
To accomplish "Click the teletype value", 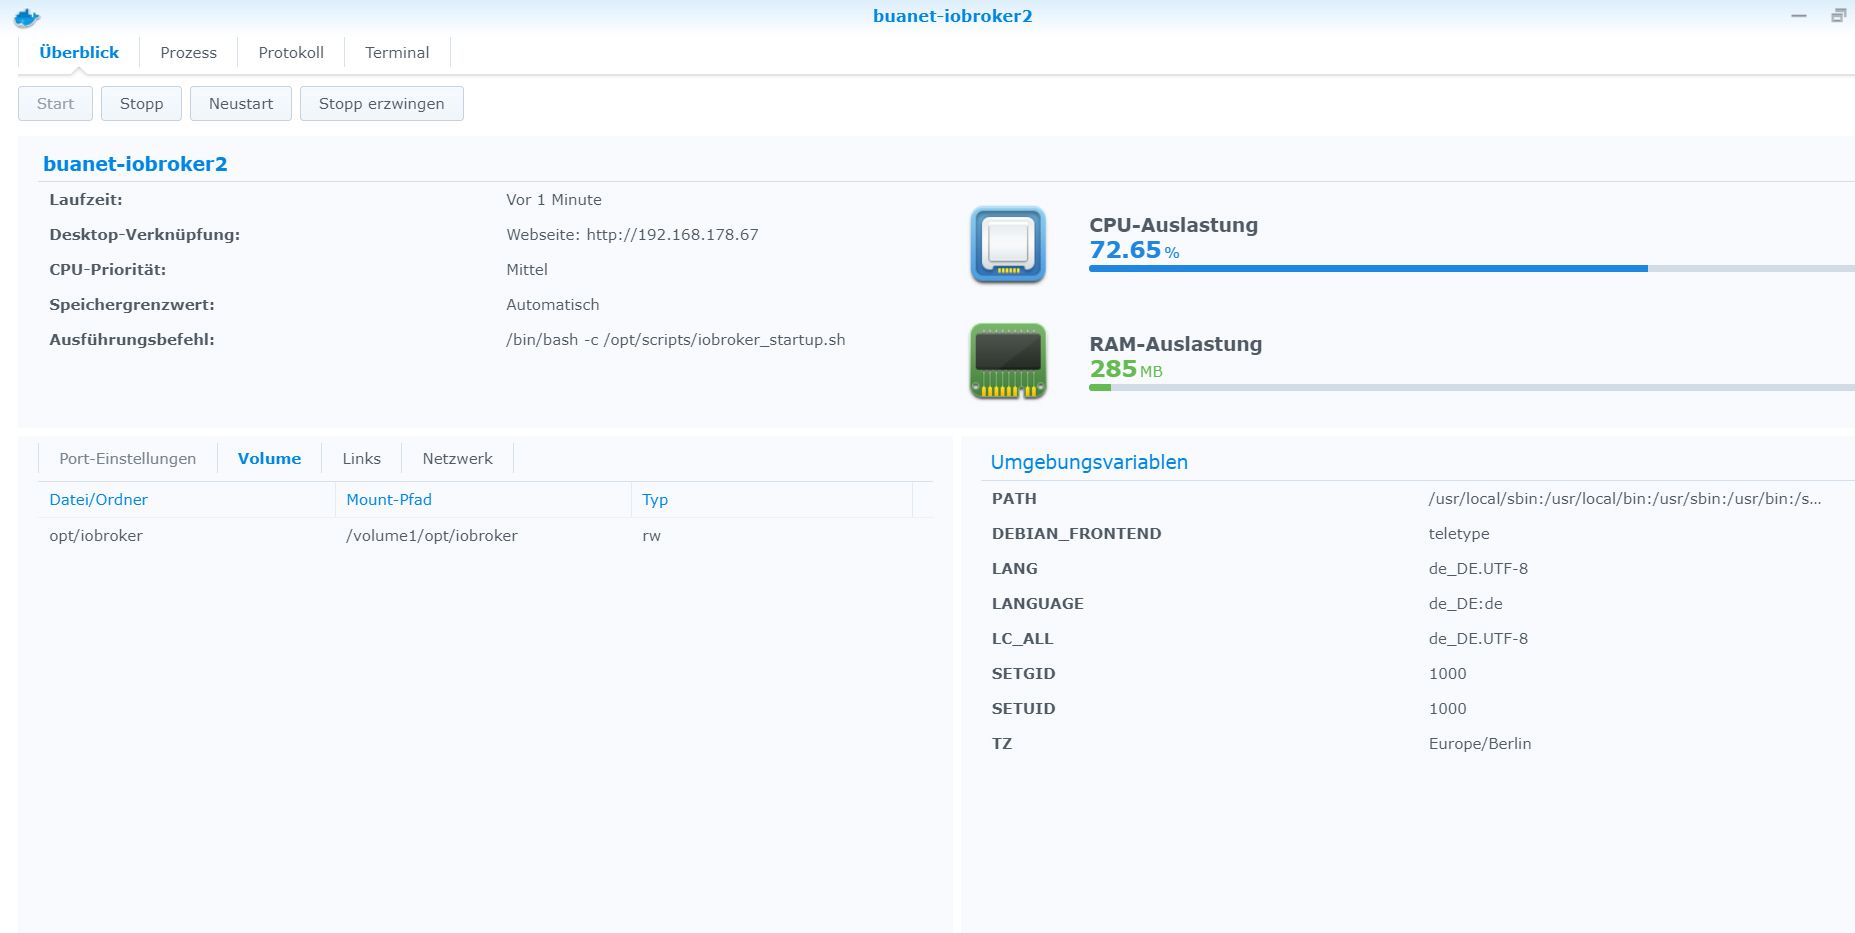I will pos(1459,534).
